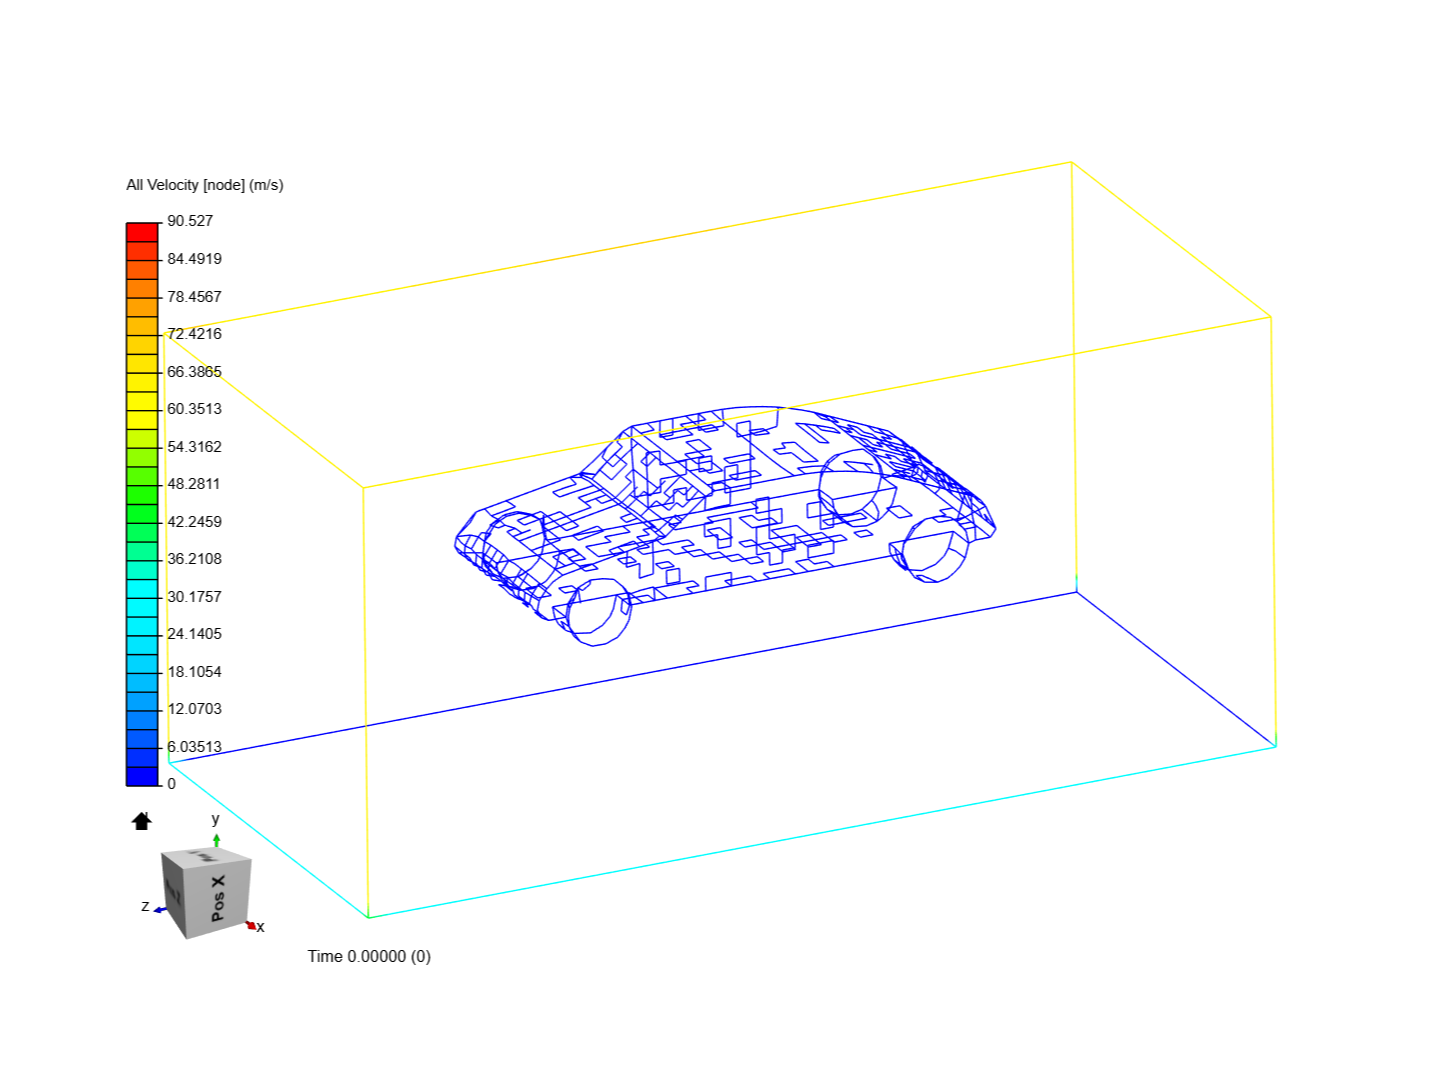This screenshot has width=1440, height=1080.
Task: Select the dark left face of orientation cube
Action: (x=174, y=894)
